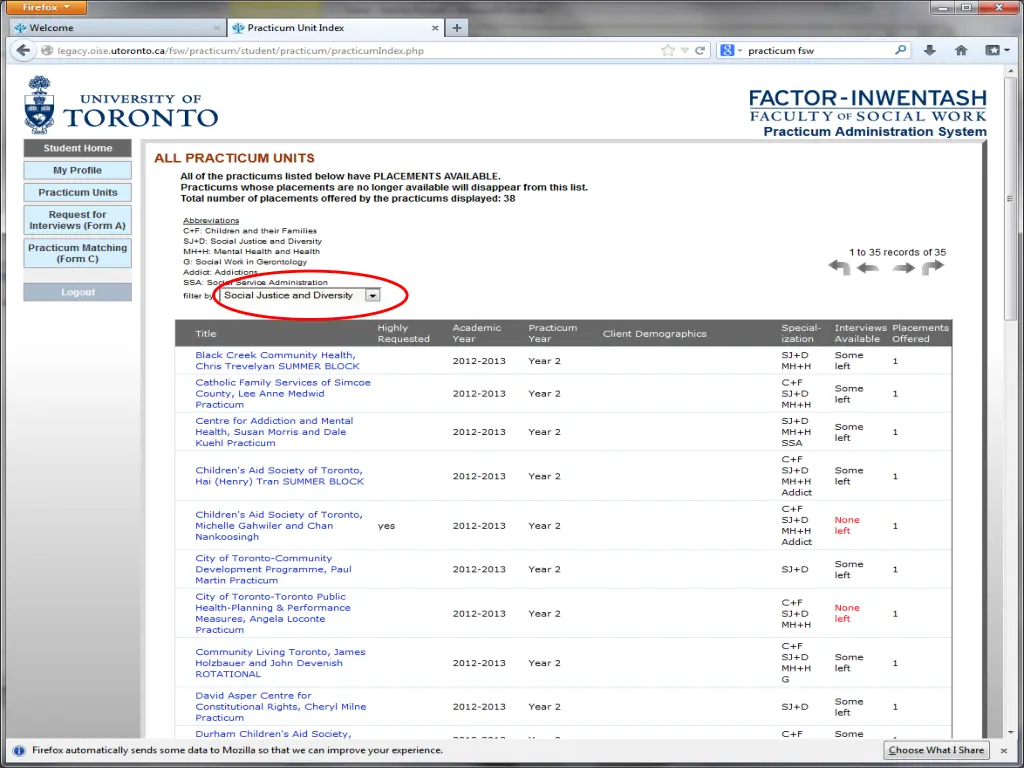Go to Student Home in sidebar

point(78,148)
